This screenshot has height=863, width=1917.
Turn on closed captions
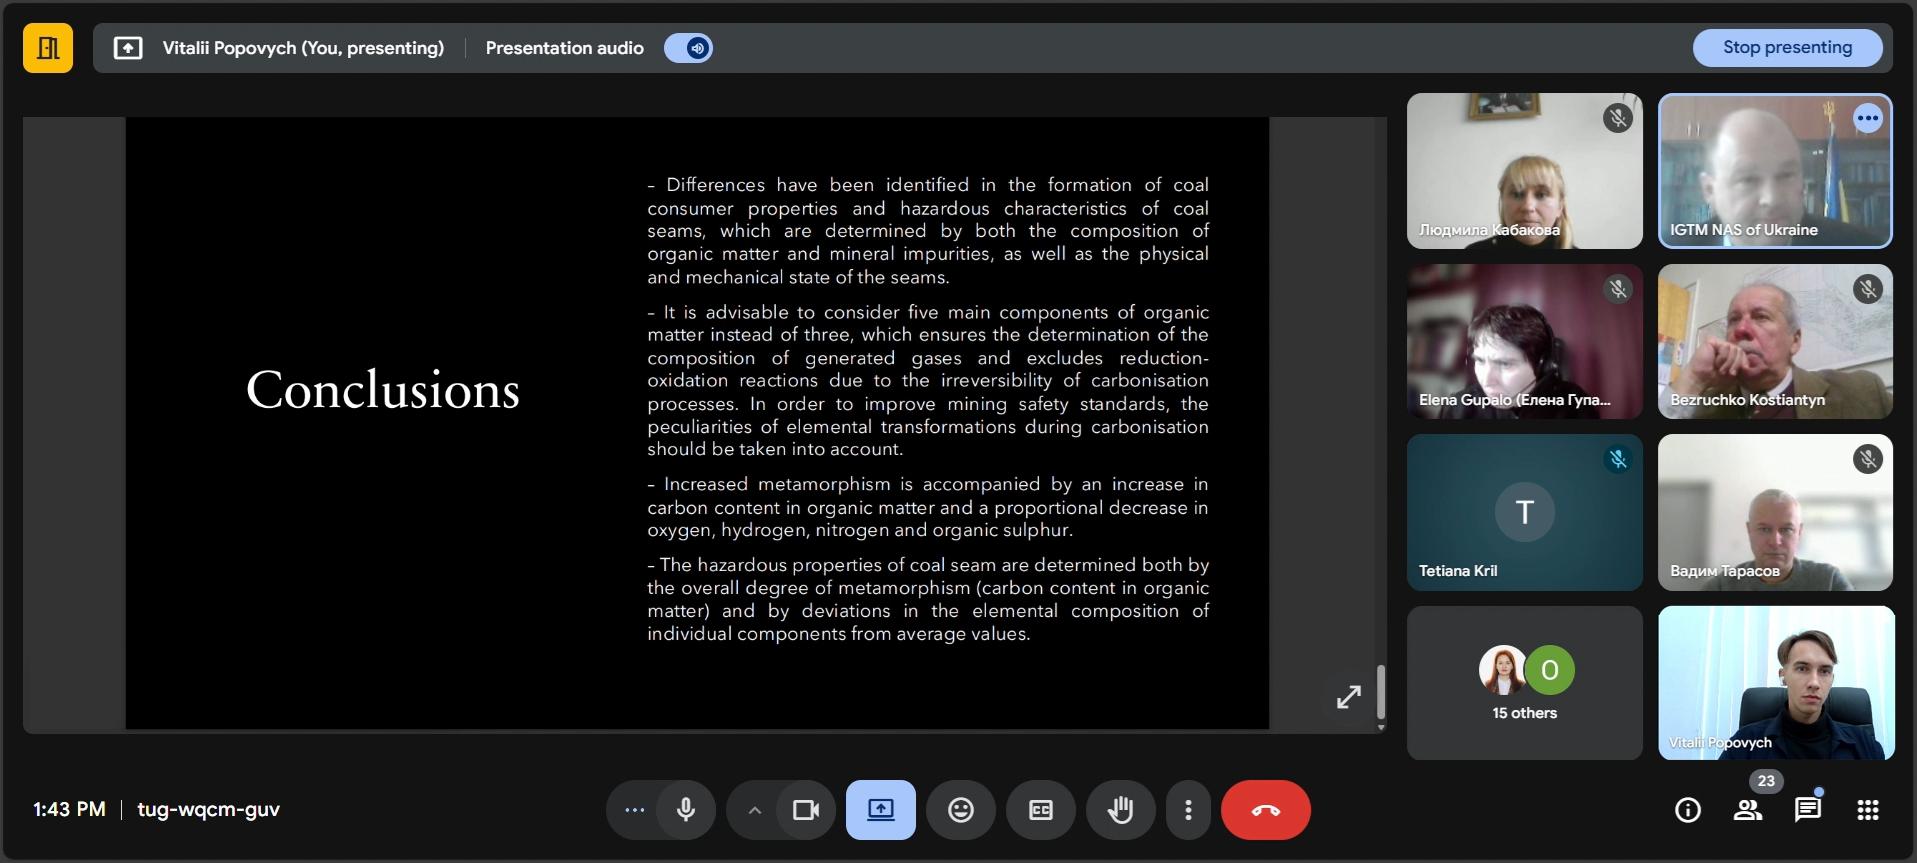click(1040, 810)
